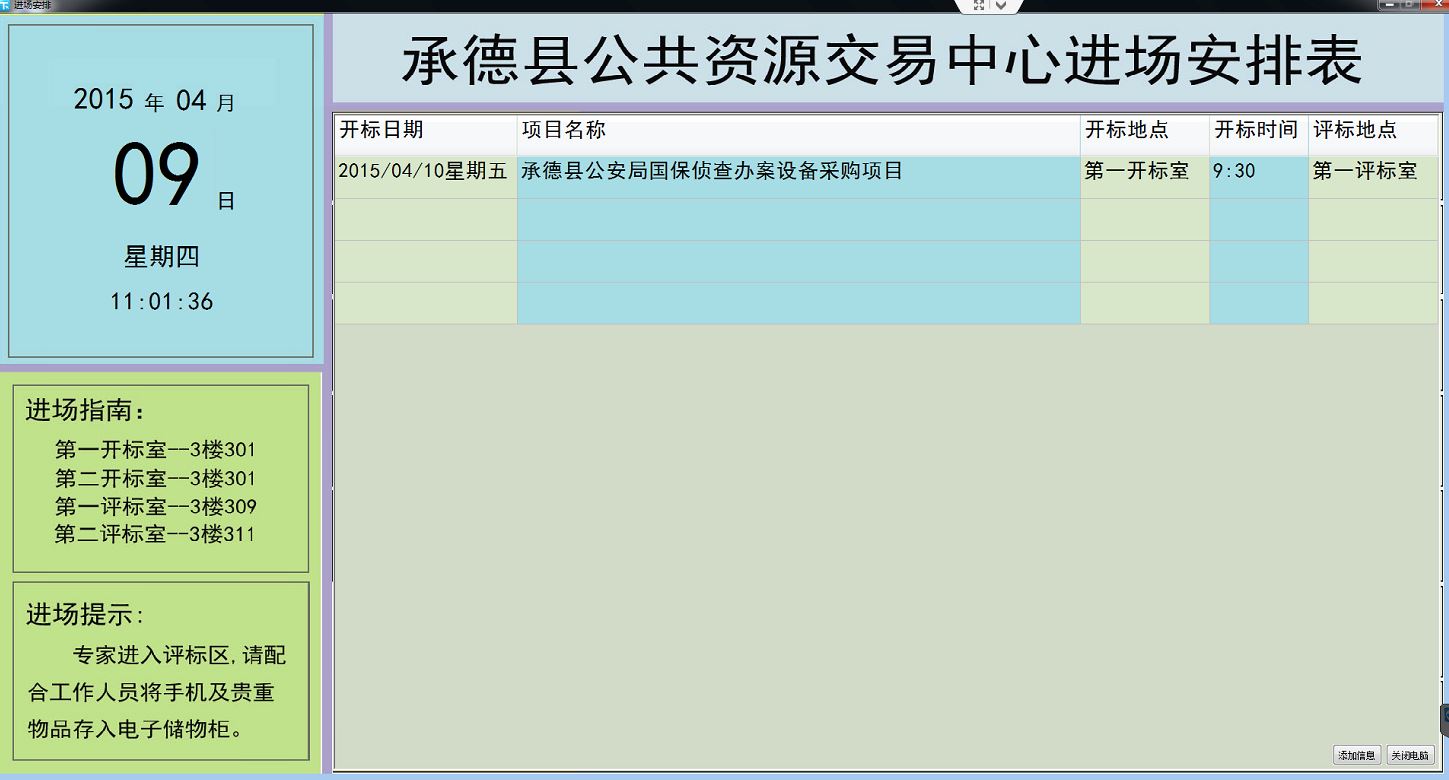Minimize the 进场安排 window

[x=1389, y=5]
